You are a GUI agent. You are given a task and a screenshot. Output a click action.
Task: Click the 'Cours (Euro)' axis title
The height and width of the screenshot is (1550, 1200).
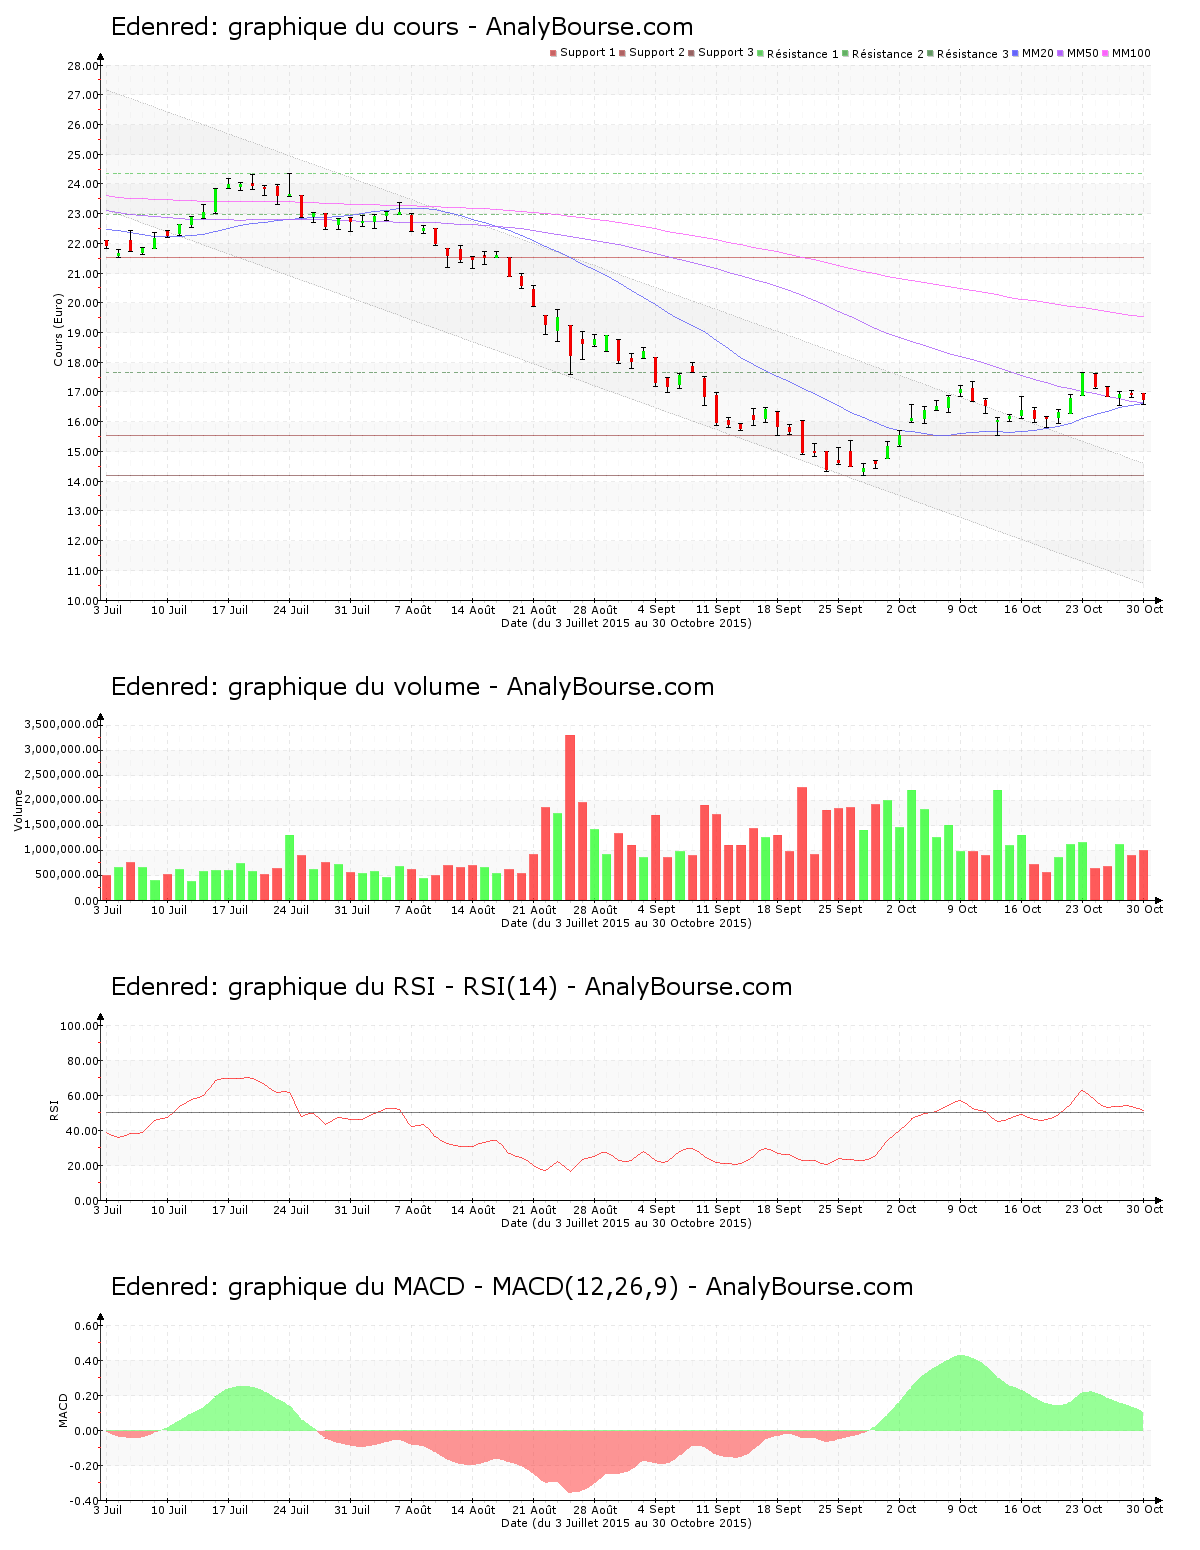pyautogui.click(x=58, y=330)
